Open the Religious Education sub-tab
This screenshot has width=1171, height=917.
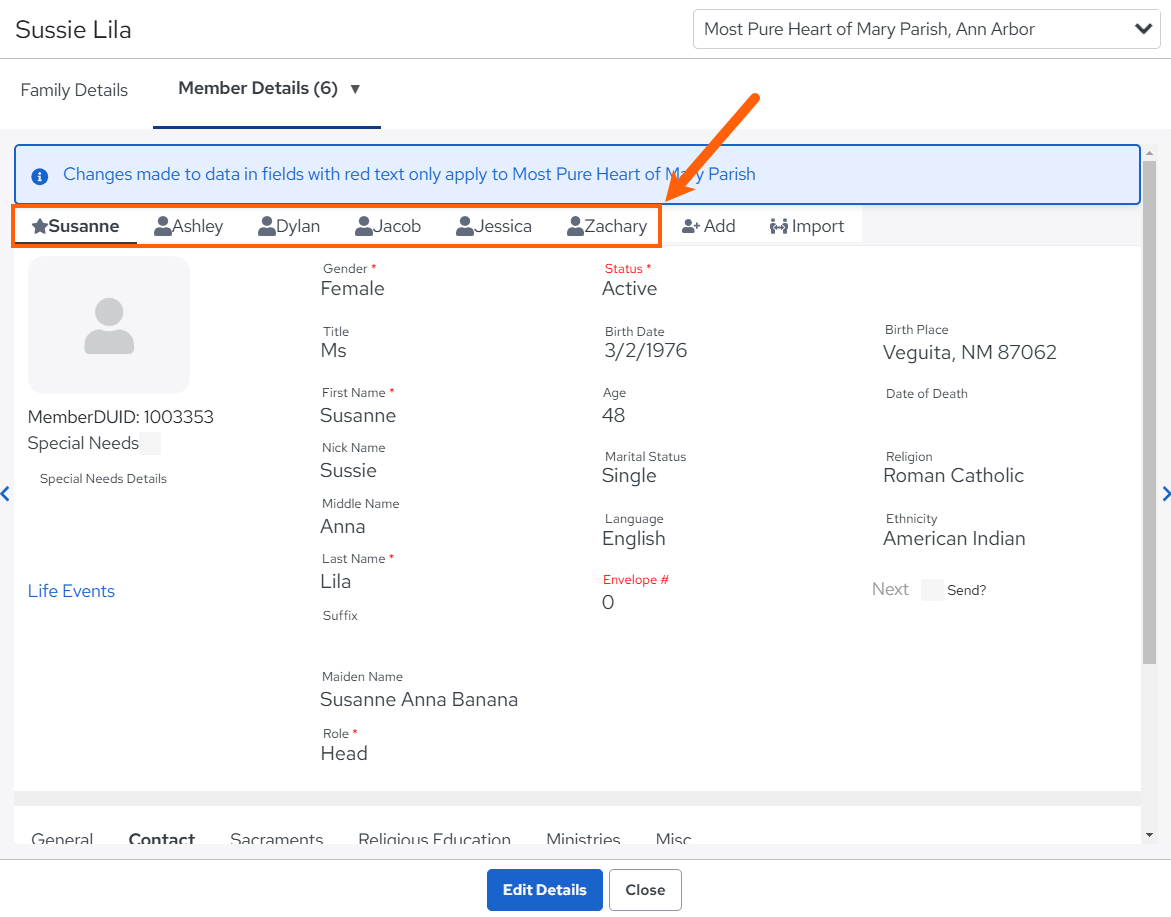click(435, 839)
